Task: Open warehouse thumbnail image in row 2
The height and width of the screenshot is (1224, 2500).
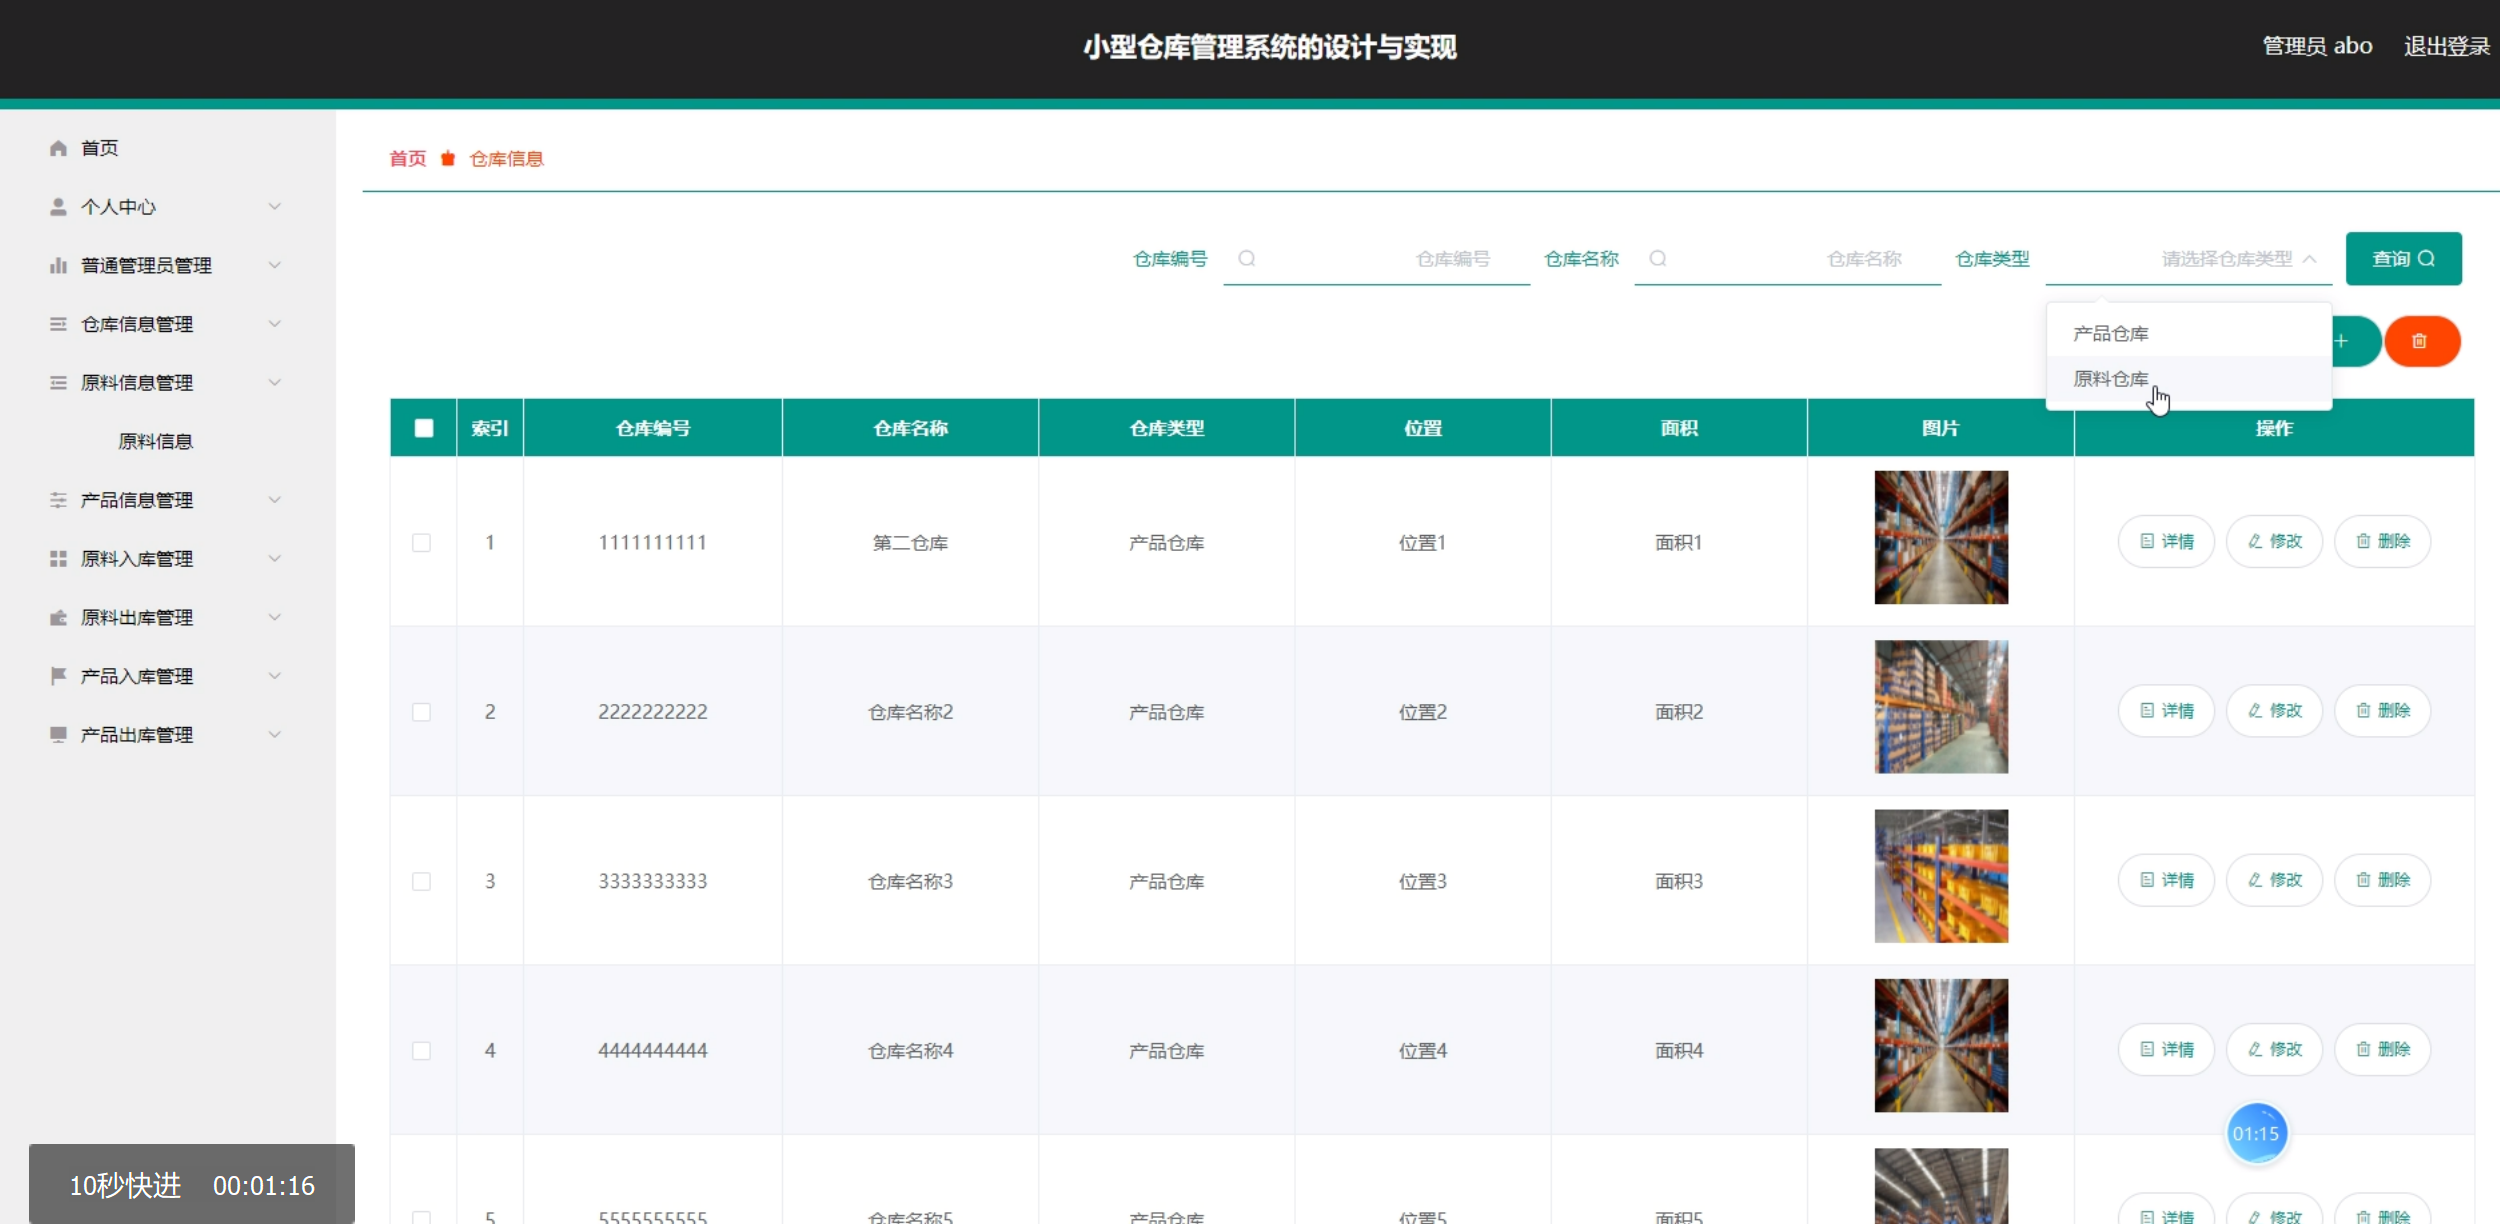Action: [x=1940, y=707]
